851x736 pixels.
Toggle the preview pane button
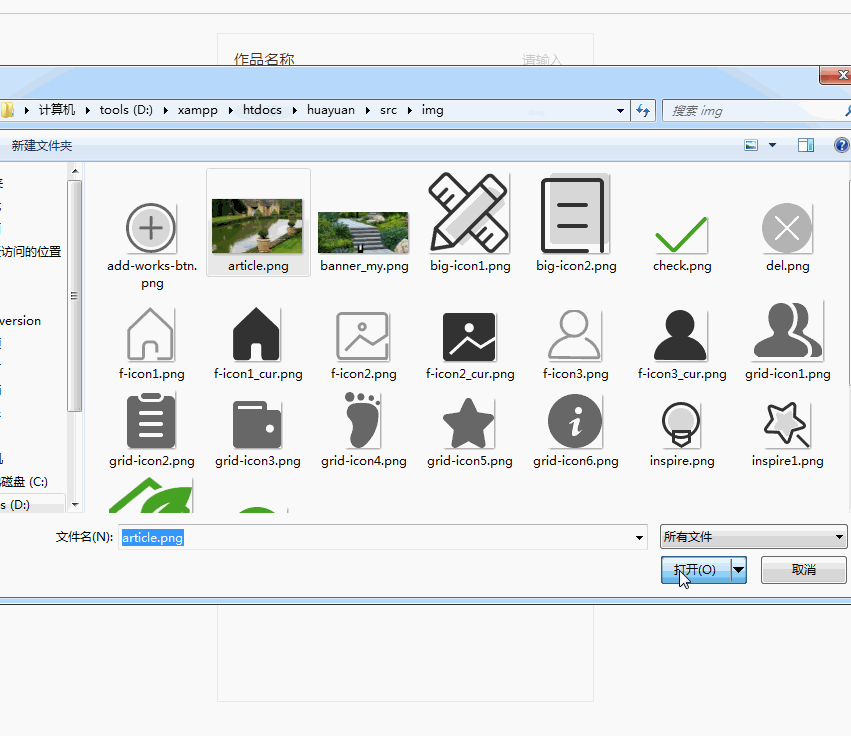pos(805,146)
